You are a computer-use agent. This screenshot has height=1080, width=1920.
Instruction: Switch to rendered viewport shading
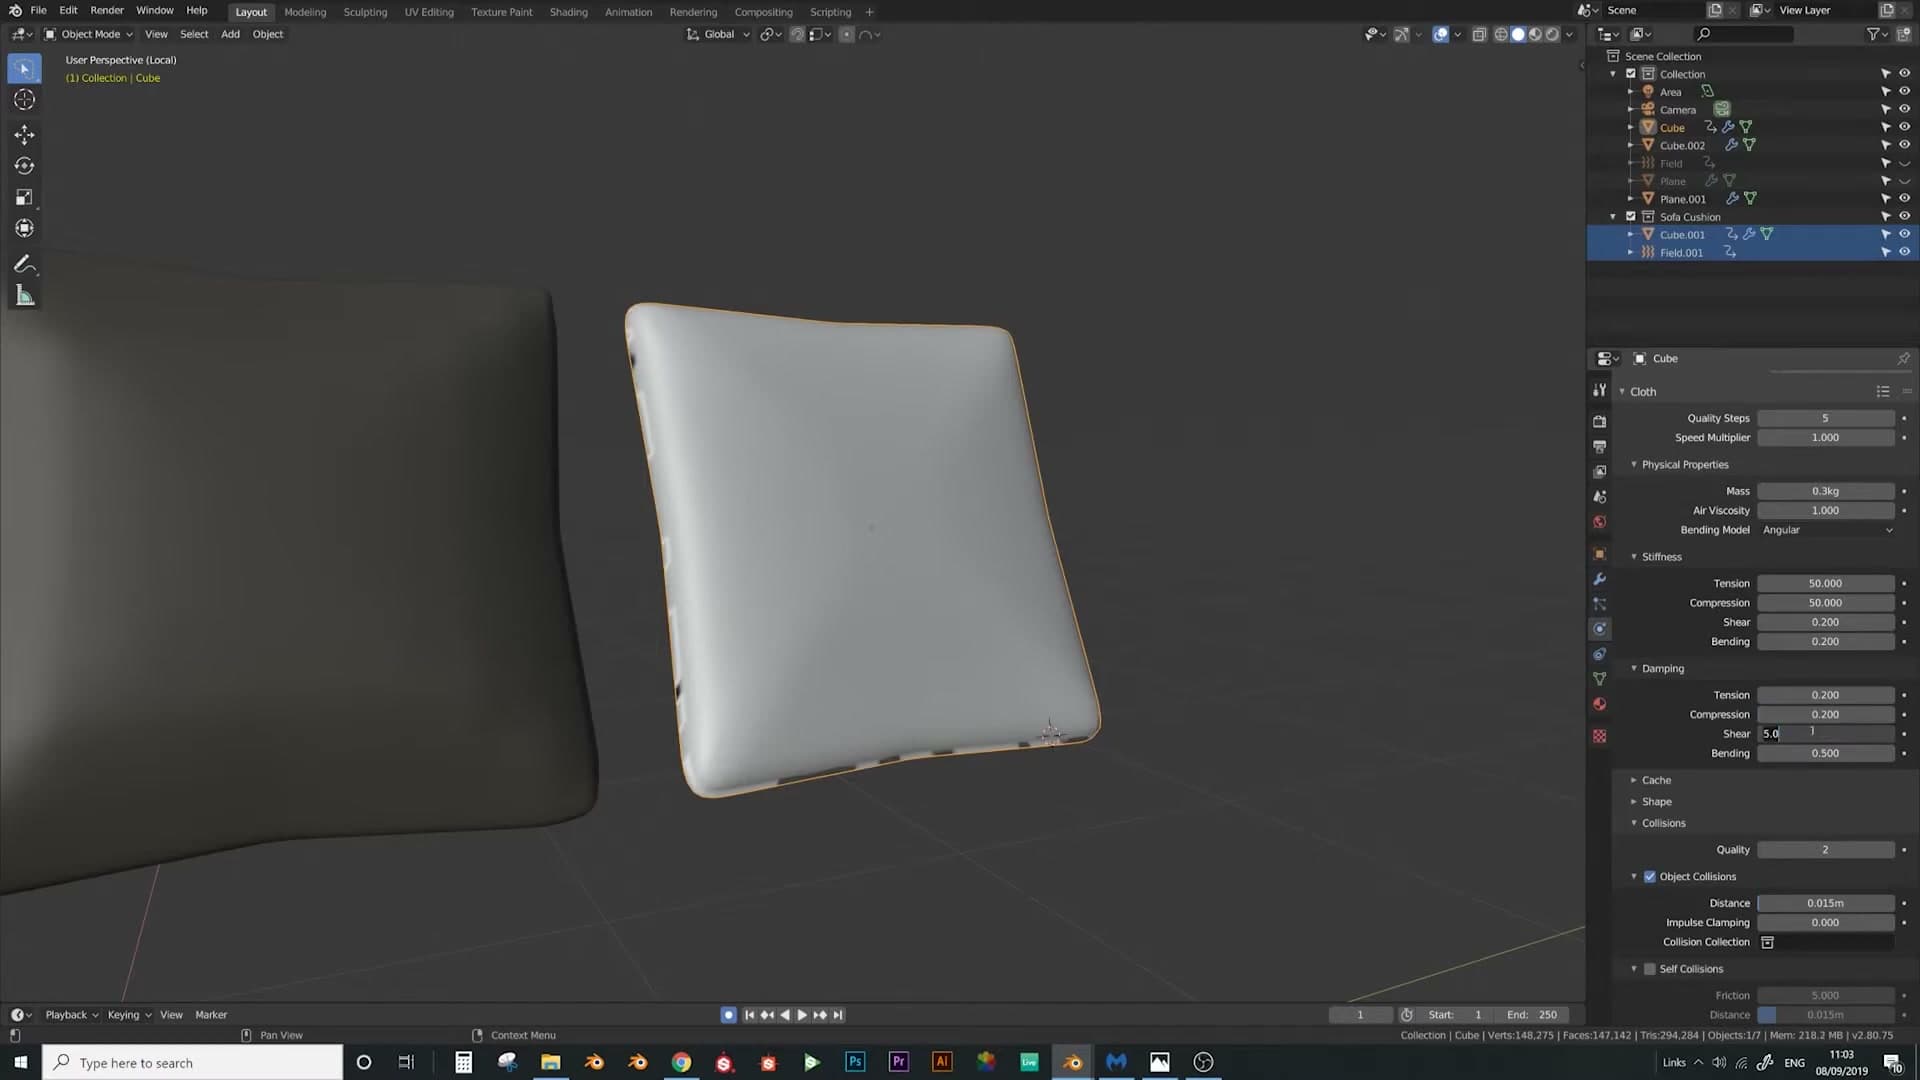point(1552,34)
